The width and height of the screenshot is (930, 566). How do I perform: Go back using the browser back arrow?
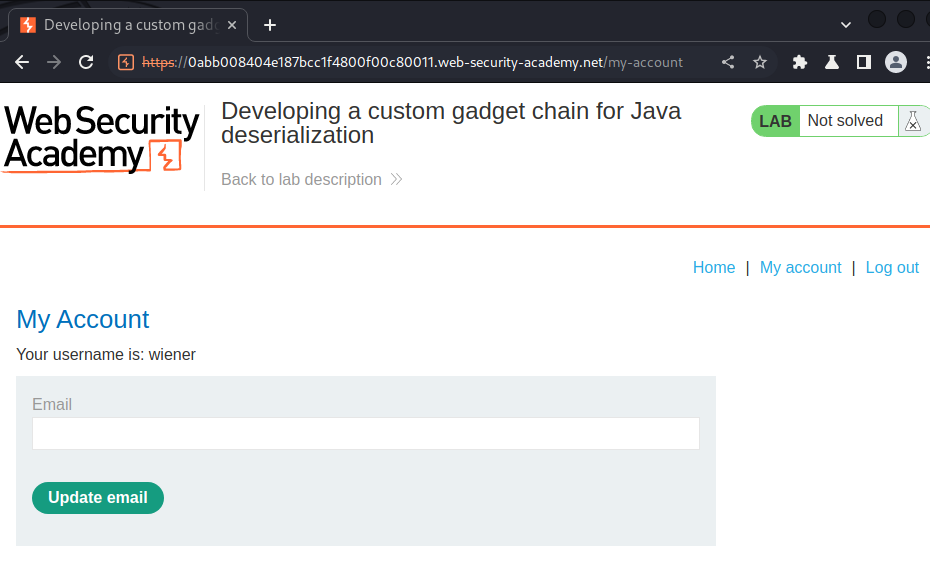coord(22,62)
